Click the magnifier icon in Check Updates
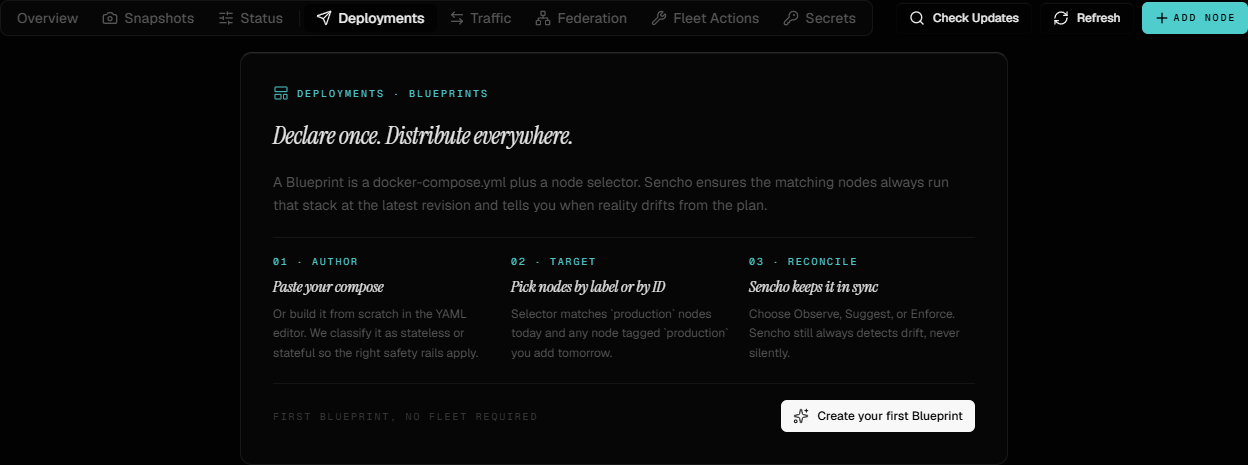 917,18
